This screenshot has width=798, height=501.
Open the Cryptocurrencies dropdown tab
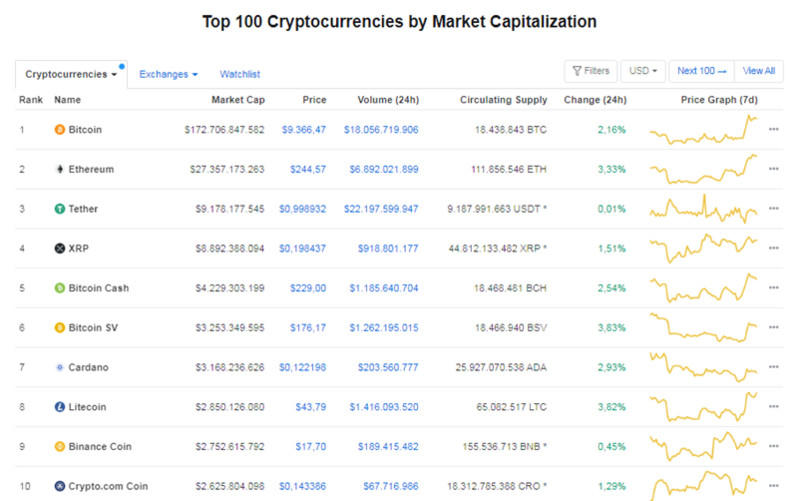(x=70, y=74)
